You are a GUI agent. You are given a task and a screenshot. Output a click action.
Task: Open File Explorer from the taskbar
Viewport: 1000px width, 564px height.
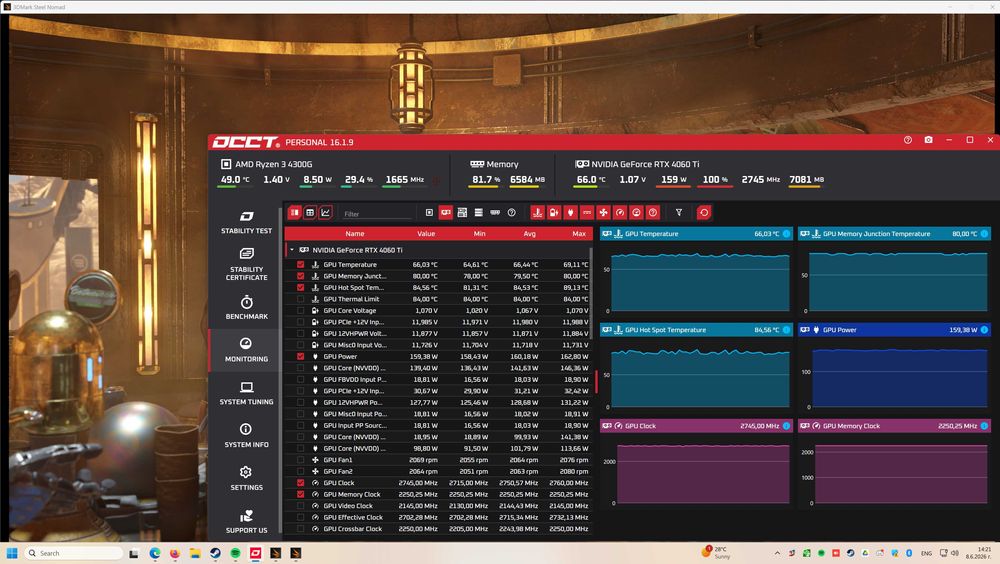pyautogui.click(x=195, y=553)
